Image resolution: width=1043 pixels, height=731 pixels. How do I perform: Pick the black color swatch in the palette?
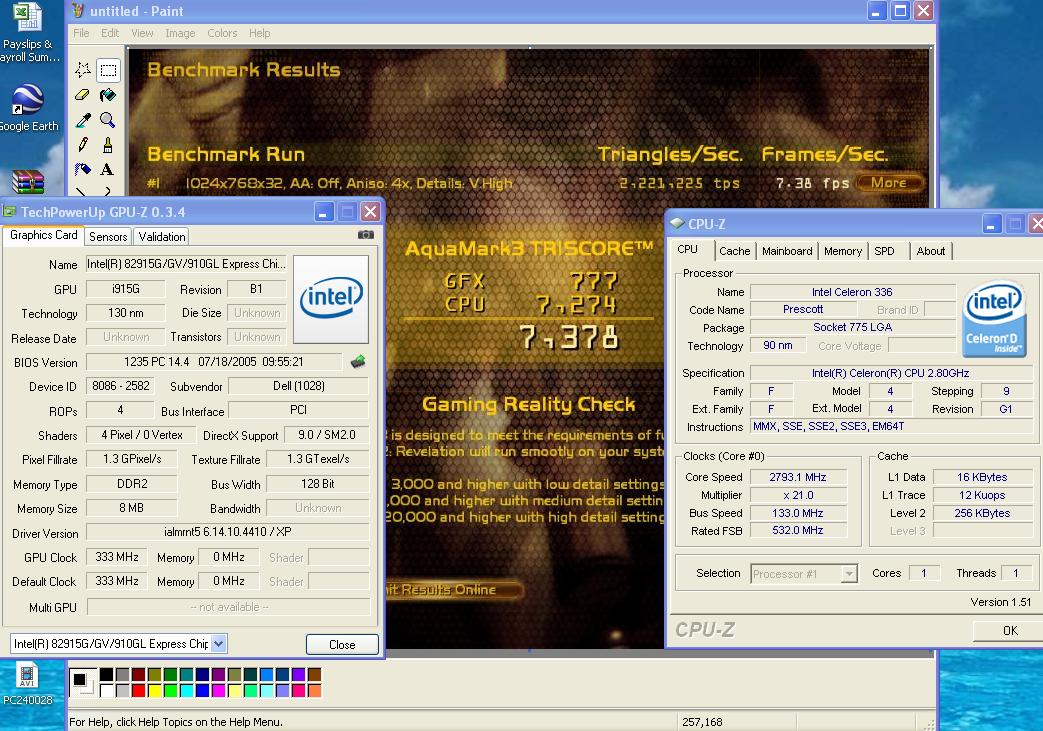click(106, 675)
